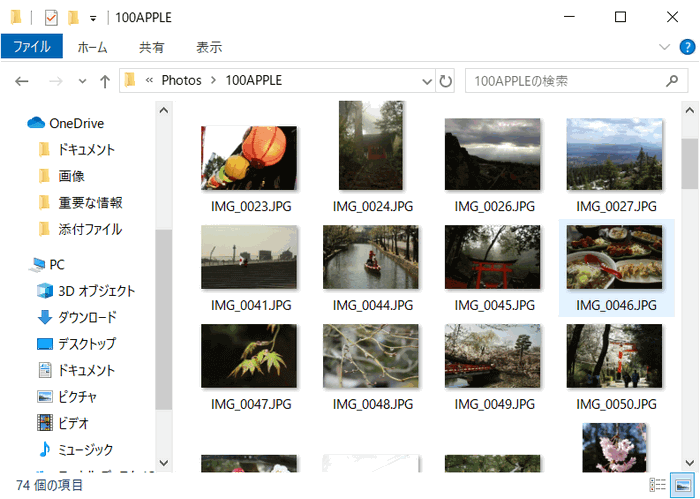This screenshot has width=700, height=499.
Task: Select OneDrive in the navigation pane
Action: pos(66,123)
